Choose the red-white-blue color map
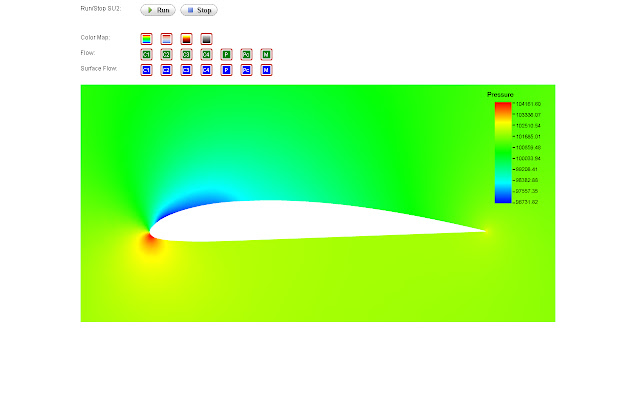Screen dimensions: 640x400 167,39
